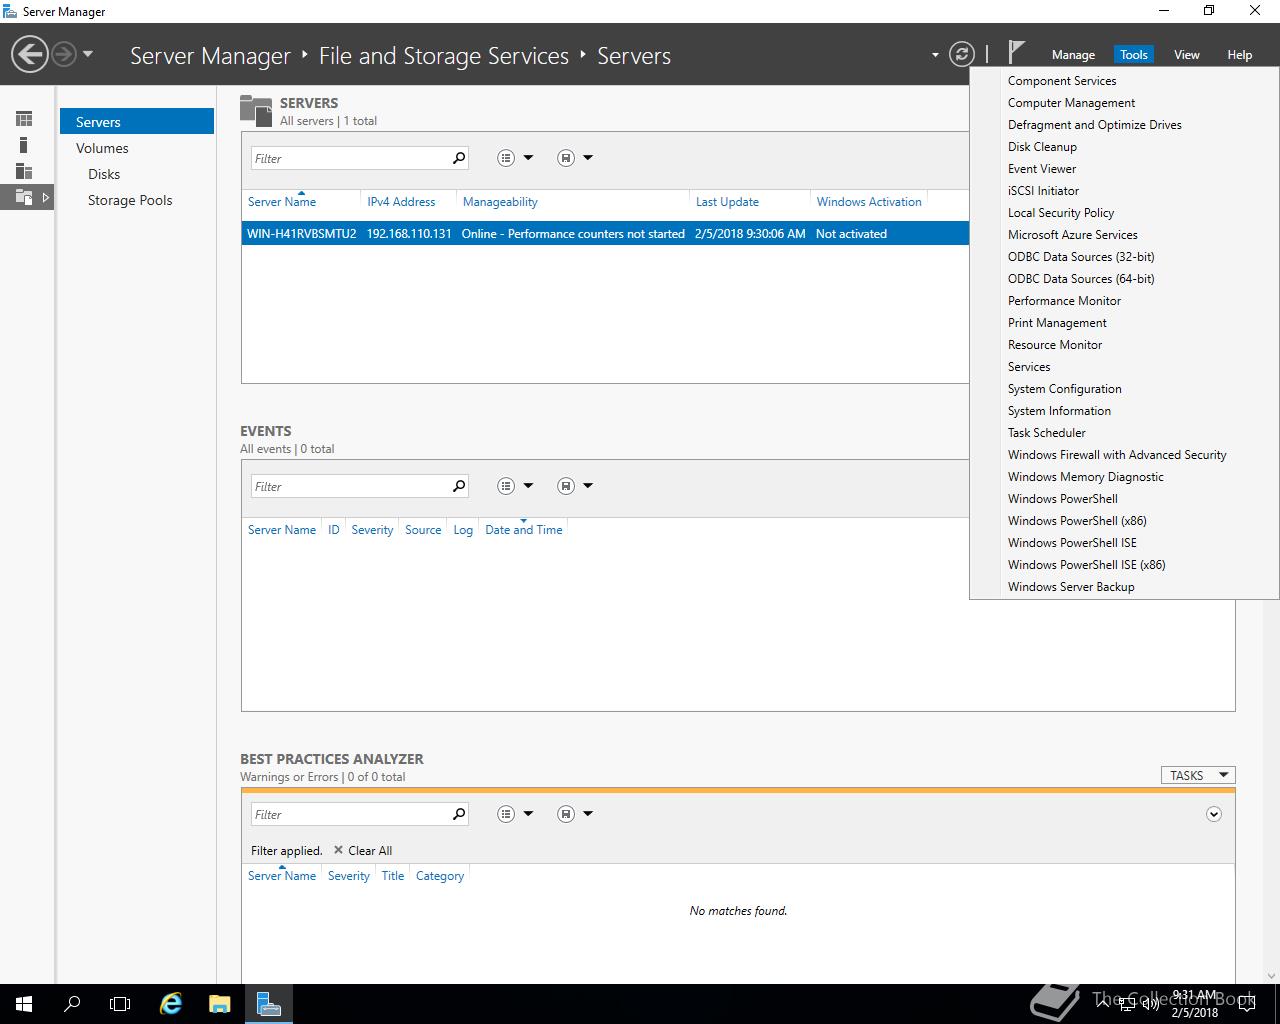Viewport: 1280px width, 1024px height.
Task: Click the refresh icon in the header
Action: (961, 54)
